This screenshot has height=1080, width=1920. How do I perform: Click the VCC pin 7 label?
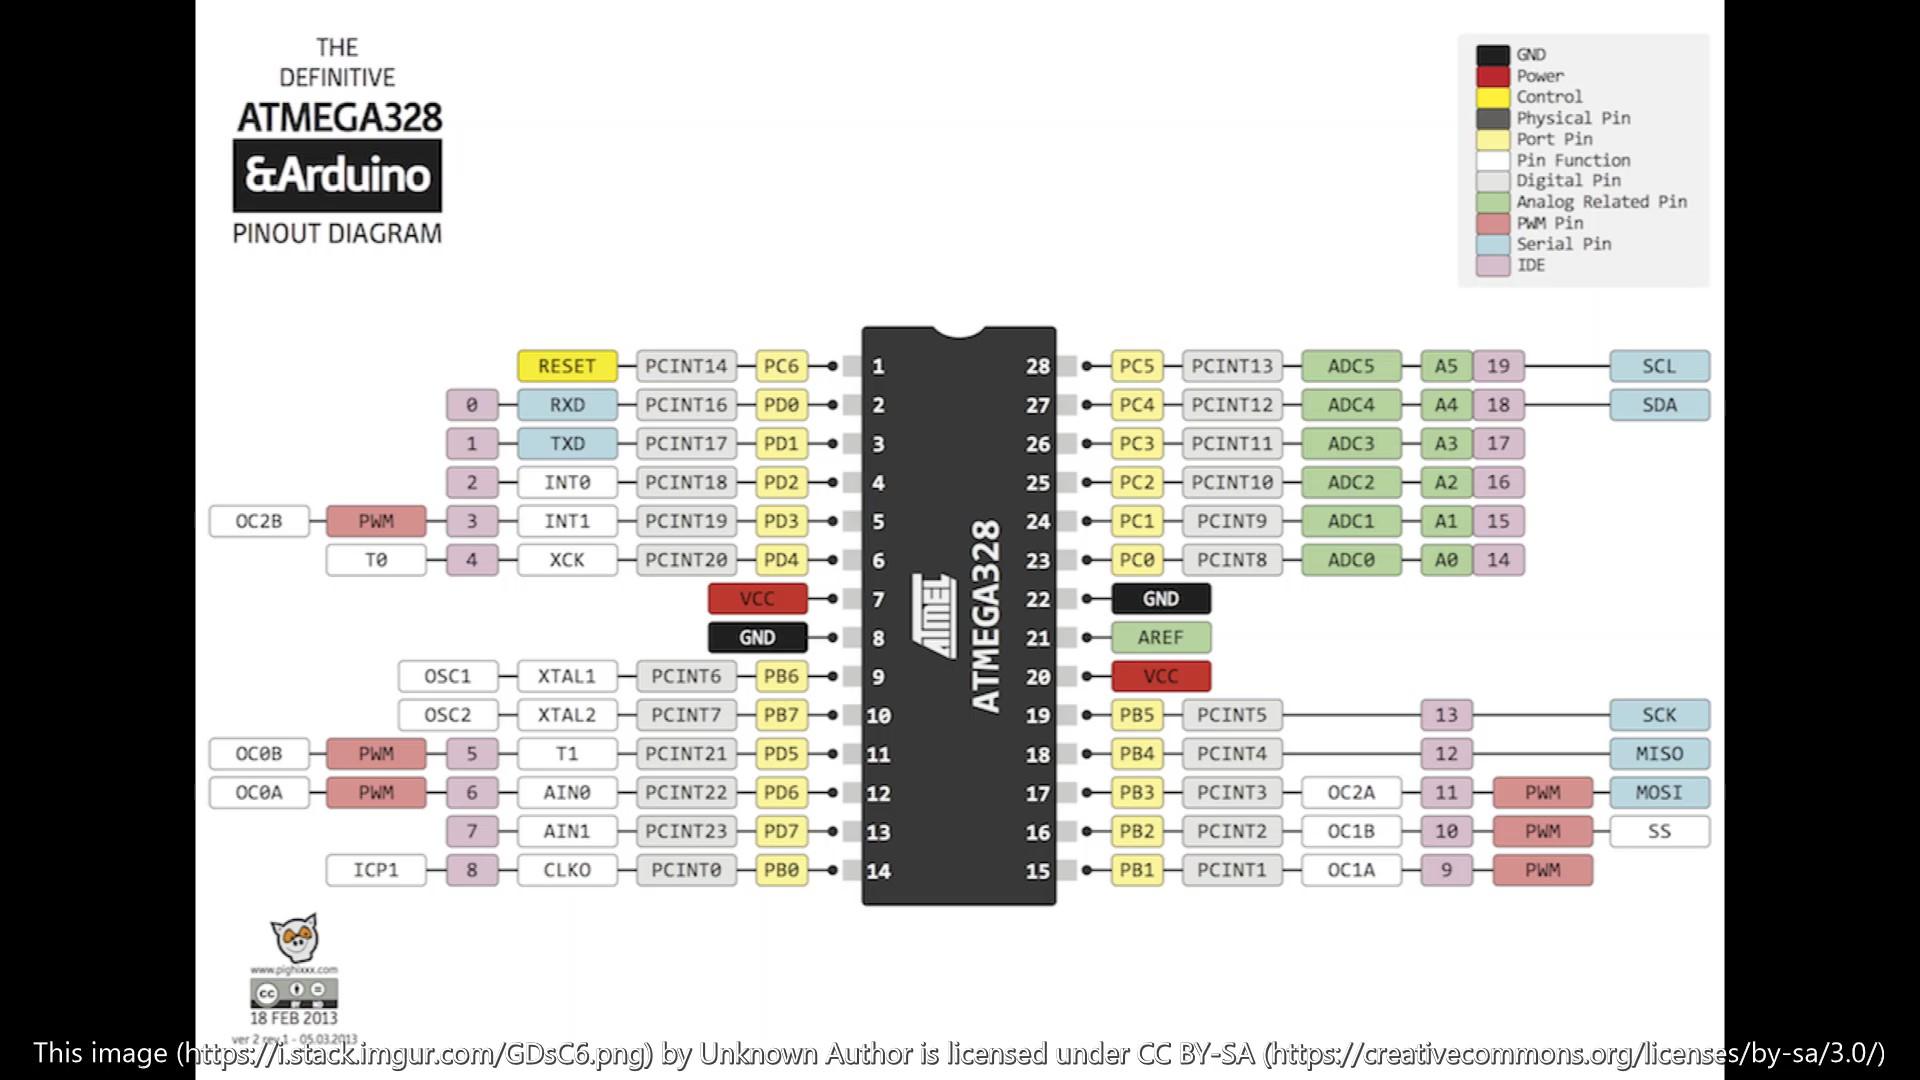758,597
